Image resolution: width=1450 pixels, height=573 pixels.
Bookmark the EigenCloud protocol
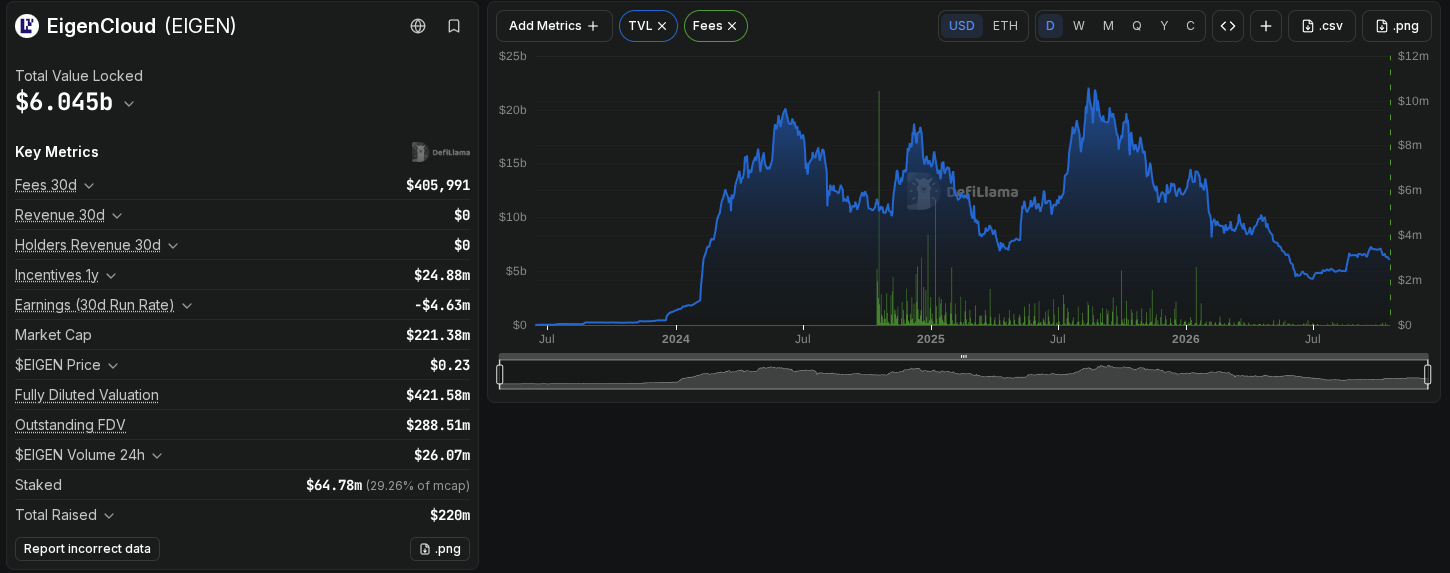pyautogui.click(x=454, y=26)
